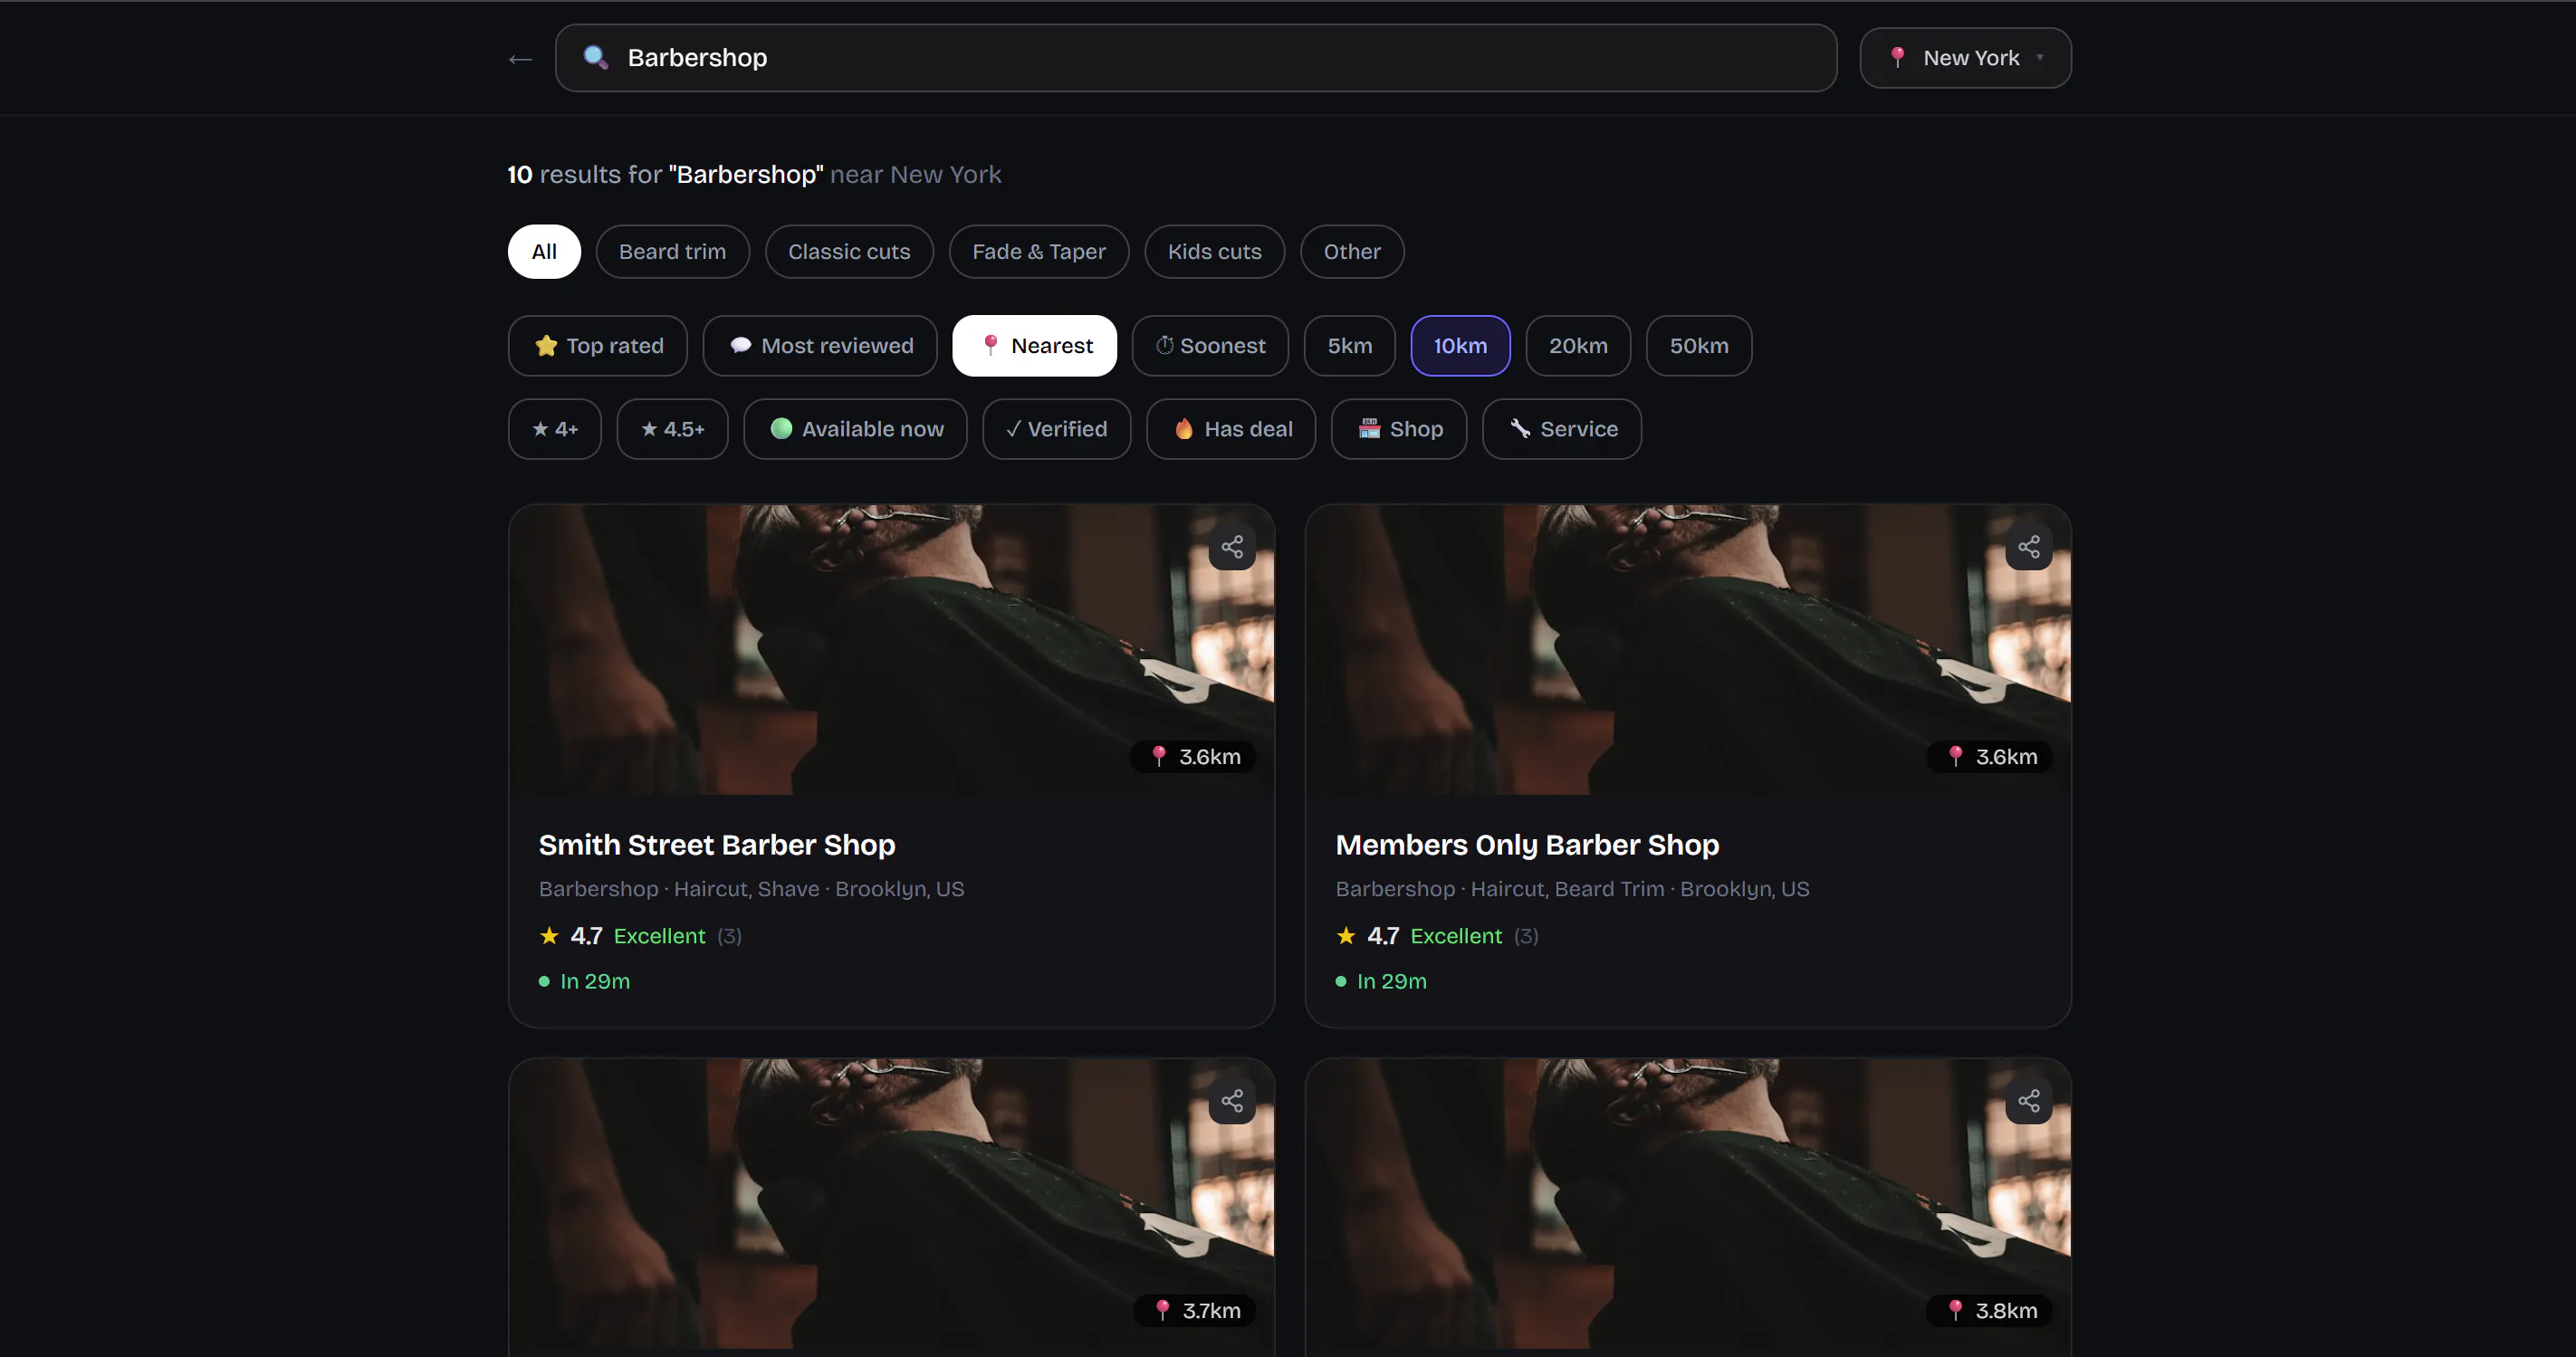Viewport: 2576px width, 1357px height.
Task: Click the 3.7km distance badge
Action: click(x=1196, y=1311)
